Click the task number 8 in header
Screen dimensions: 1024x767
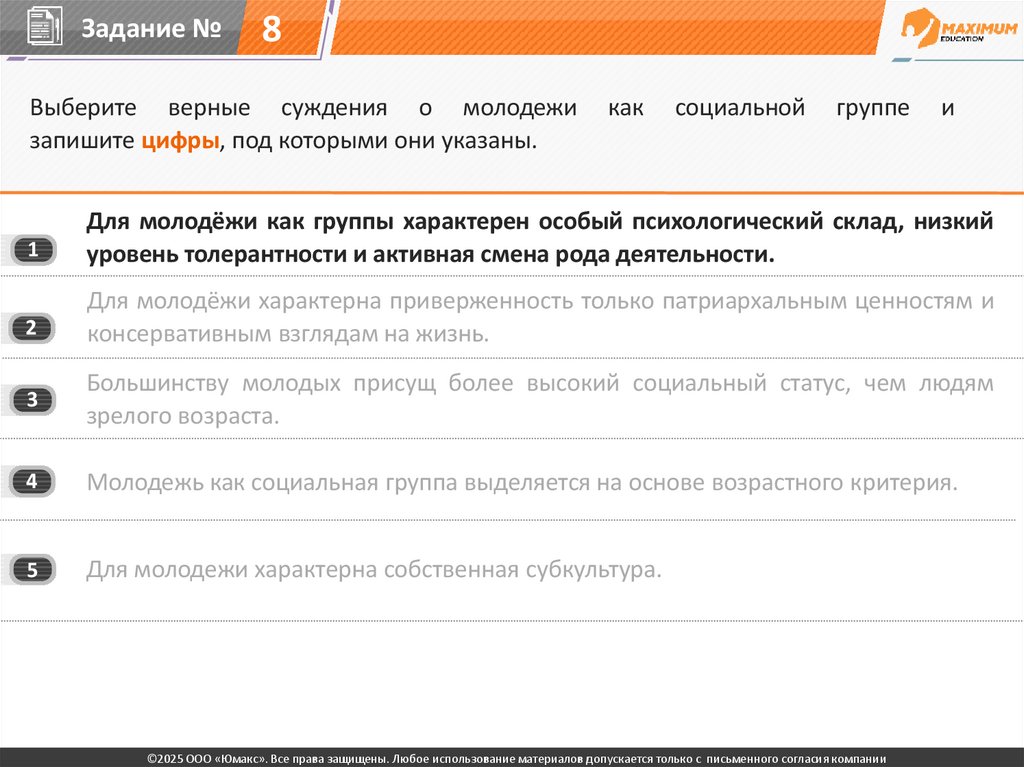click(272, 29)
